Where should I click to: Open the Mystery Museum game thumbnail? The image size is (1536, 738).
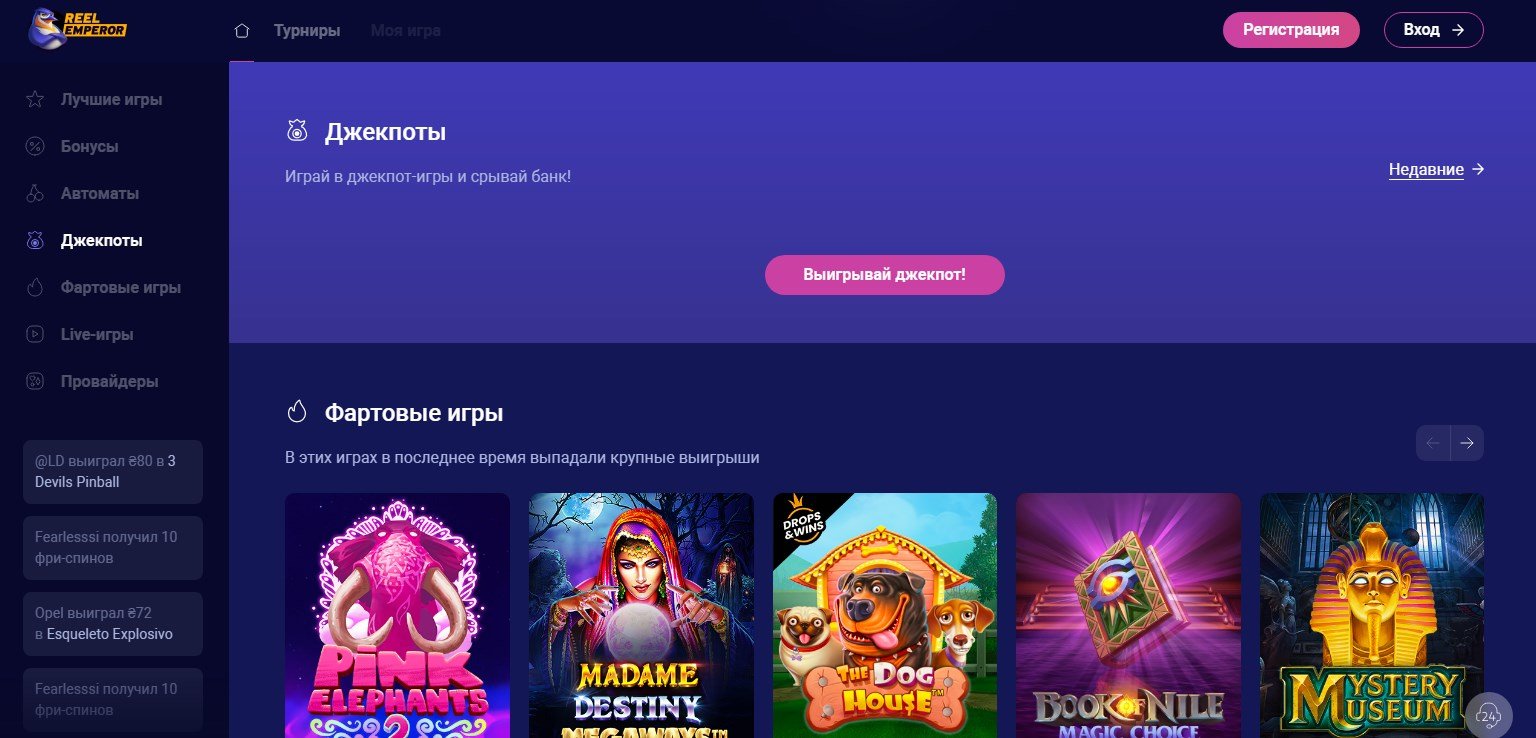(x=1372, y=615)
